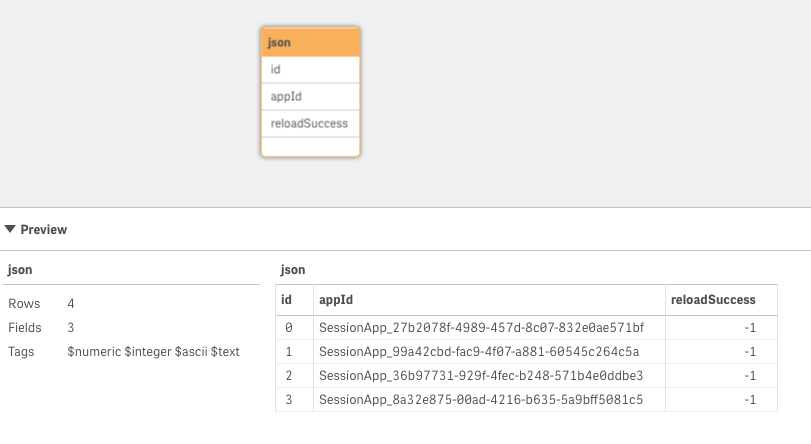Image resolution: width=811 pixels, height=444 pixels.
Task: Click the Rows count value 4
Action: [x=71, y=303]
